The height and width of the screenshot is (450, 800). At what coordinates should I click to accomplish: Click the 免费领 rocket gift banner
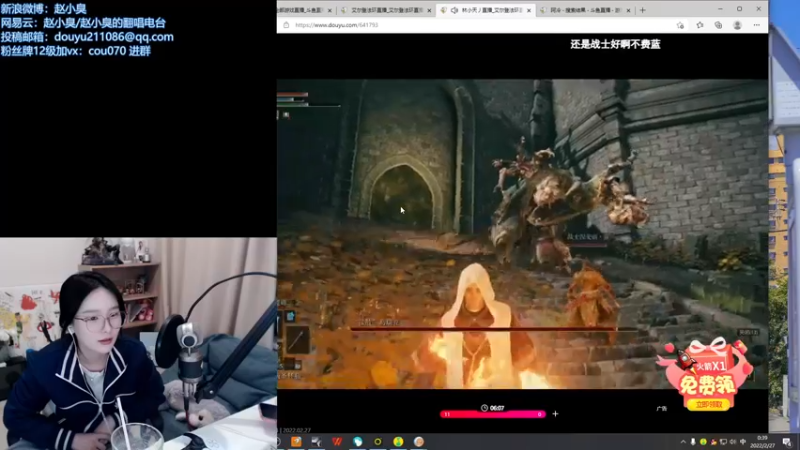pyautogui.click(x=708, y=375)
